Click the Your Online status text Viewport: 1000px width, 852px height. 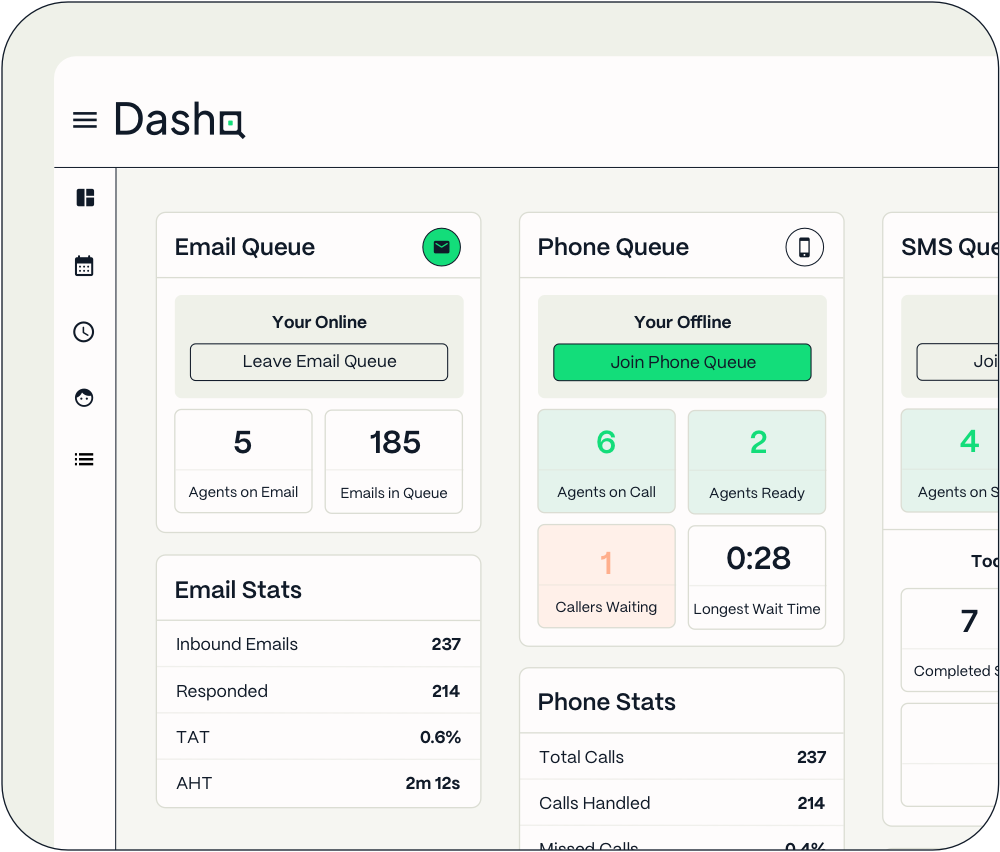tap(320, 322)
